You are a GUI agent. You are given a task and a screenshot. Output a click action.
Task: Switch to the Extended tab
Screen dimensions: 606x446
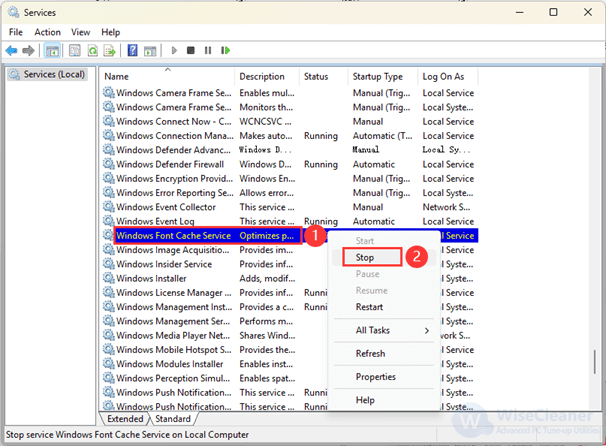point(125,419)
